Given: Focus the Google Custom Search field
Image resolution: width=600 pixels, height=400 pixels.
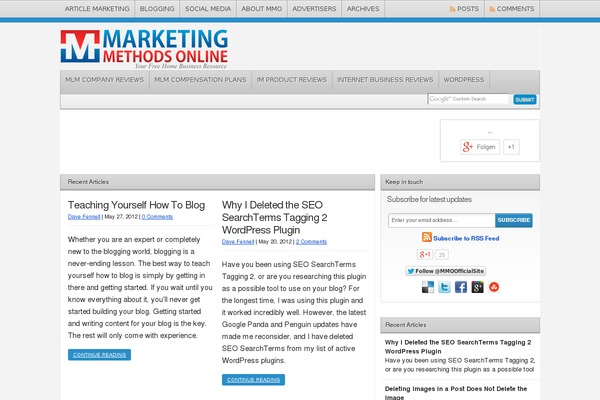Looking at the screenshot, I should pos(469,99).
